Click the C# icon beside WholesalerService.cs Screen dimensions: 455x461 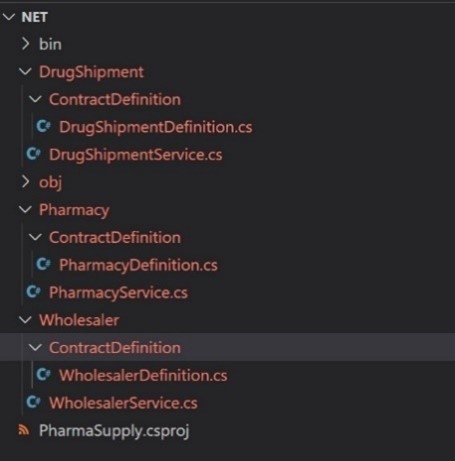coord(33,402)
